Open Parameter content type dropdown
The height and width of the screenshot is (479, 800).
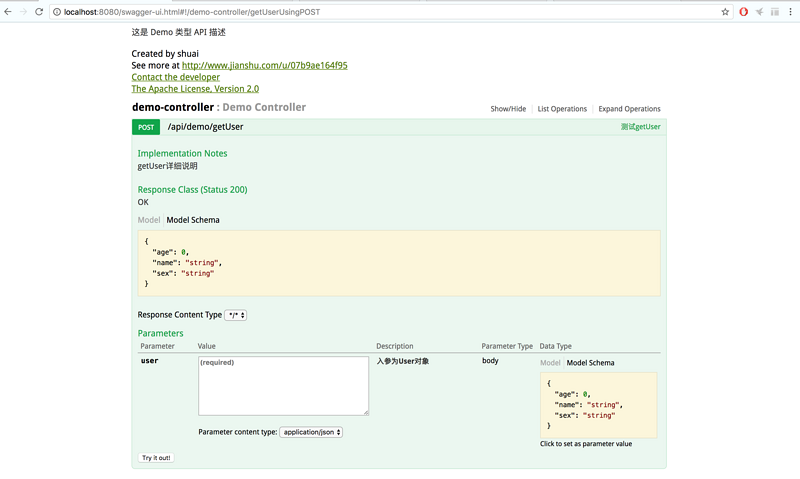(x=311, y=432)
